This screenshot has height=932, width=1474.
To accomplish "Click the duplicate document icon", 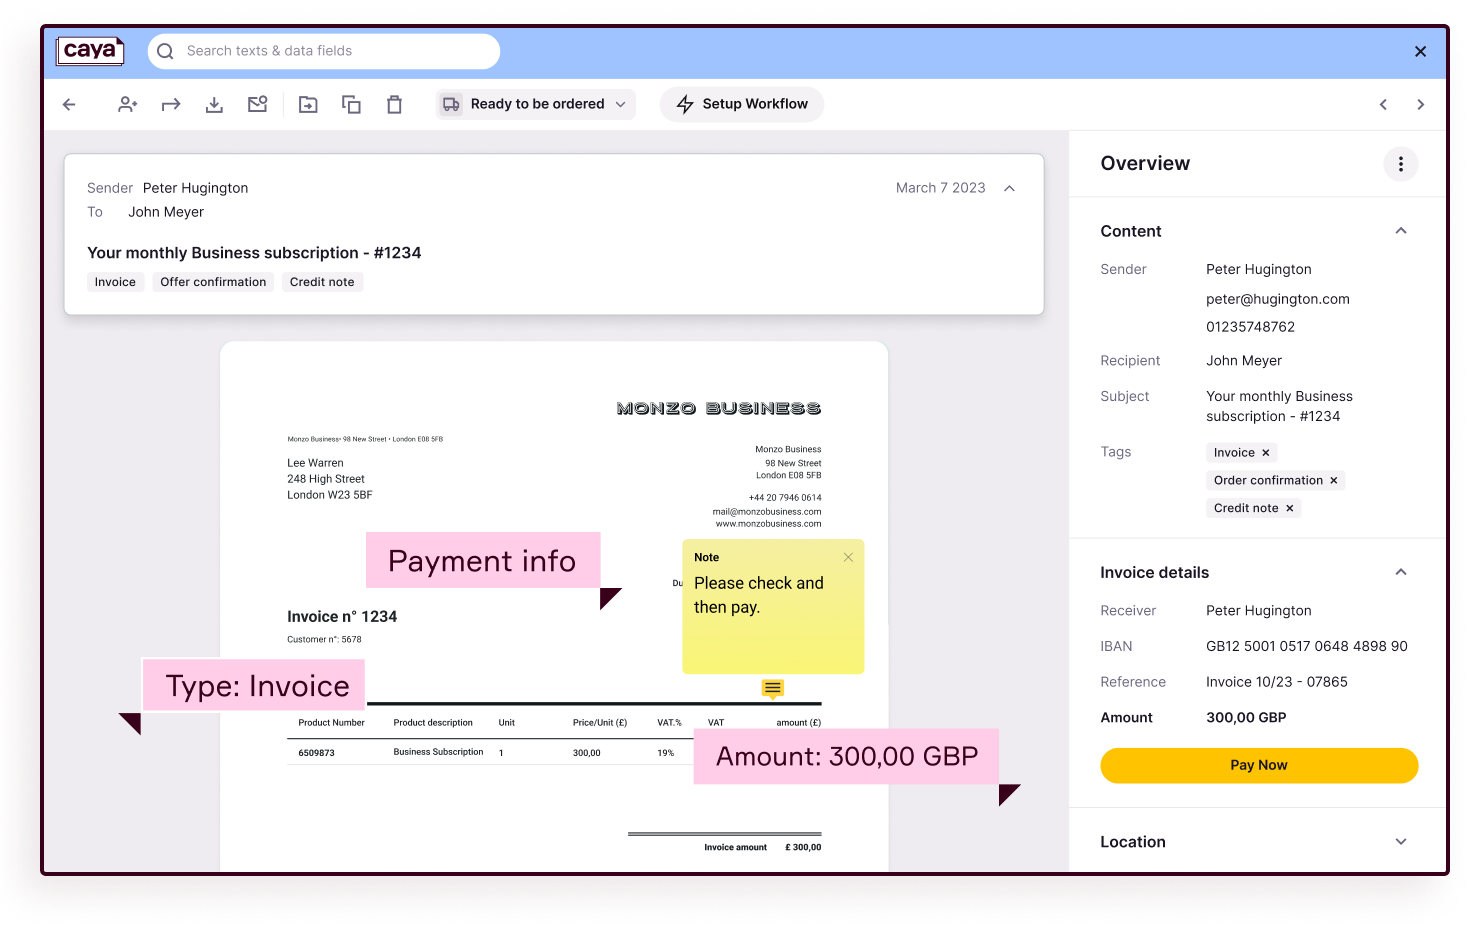I will click(x=351, y=104).
